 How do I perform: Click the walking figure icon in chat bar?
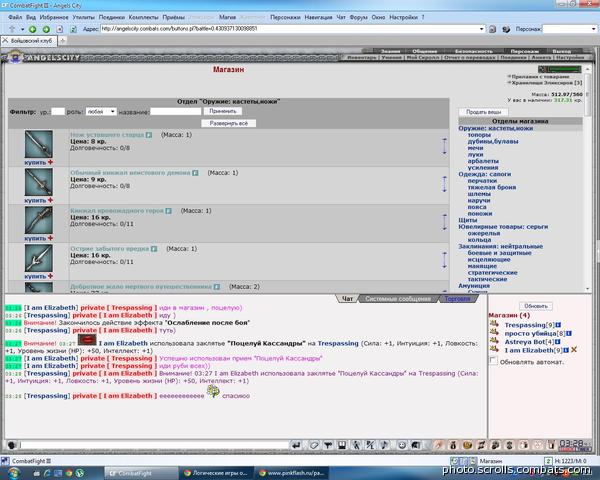tap(356, 445)
